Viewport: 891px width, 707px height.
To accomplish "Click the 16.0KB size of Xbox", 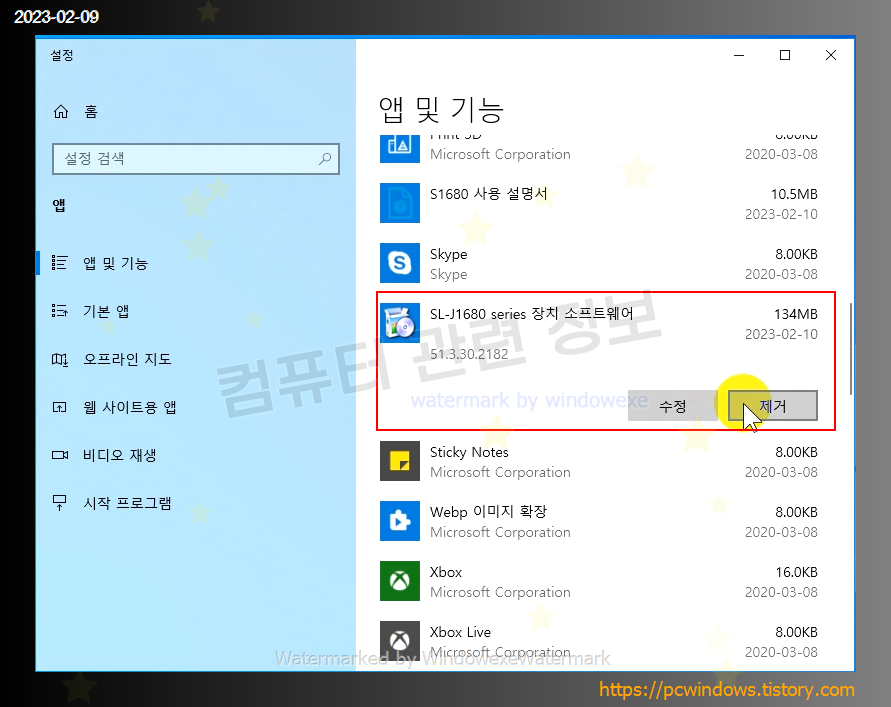I will coord(796,572).
